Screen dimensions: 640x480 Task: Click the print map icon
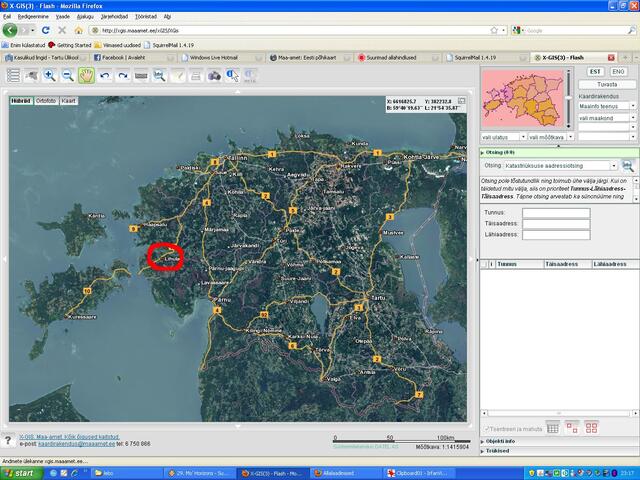point(196,76)
